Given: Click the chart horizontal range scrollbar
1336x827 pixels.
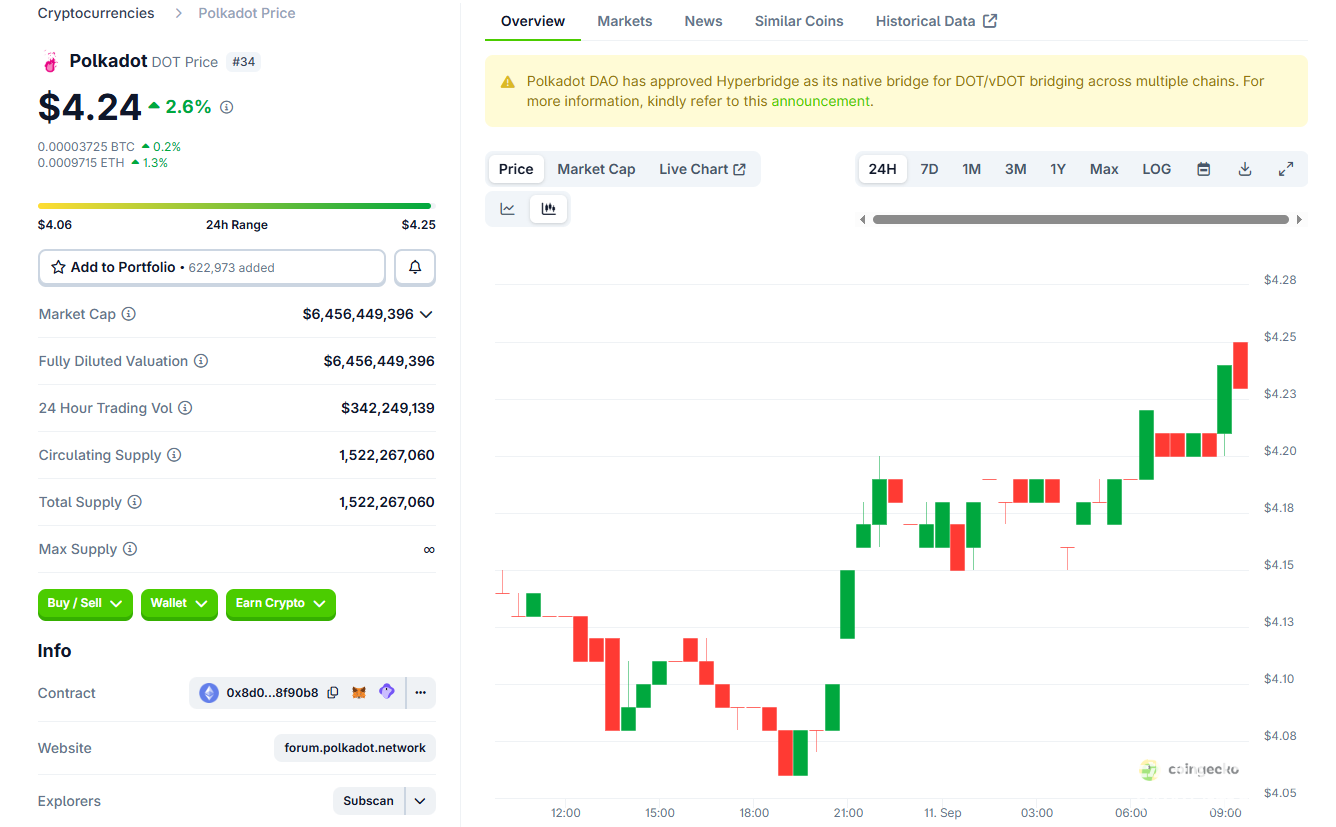Looking at the screenshot, I should pyautogui.click(x=1080, y=219).
